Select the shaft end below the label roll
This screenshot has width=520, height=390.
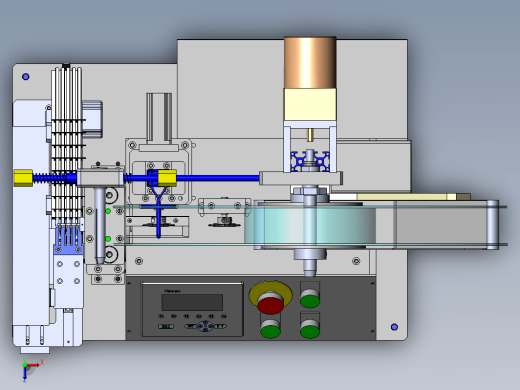coord(310,267)
